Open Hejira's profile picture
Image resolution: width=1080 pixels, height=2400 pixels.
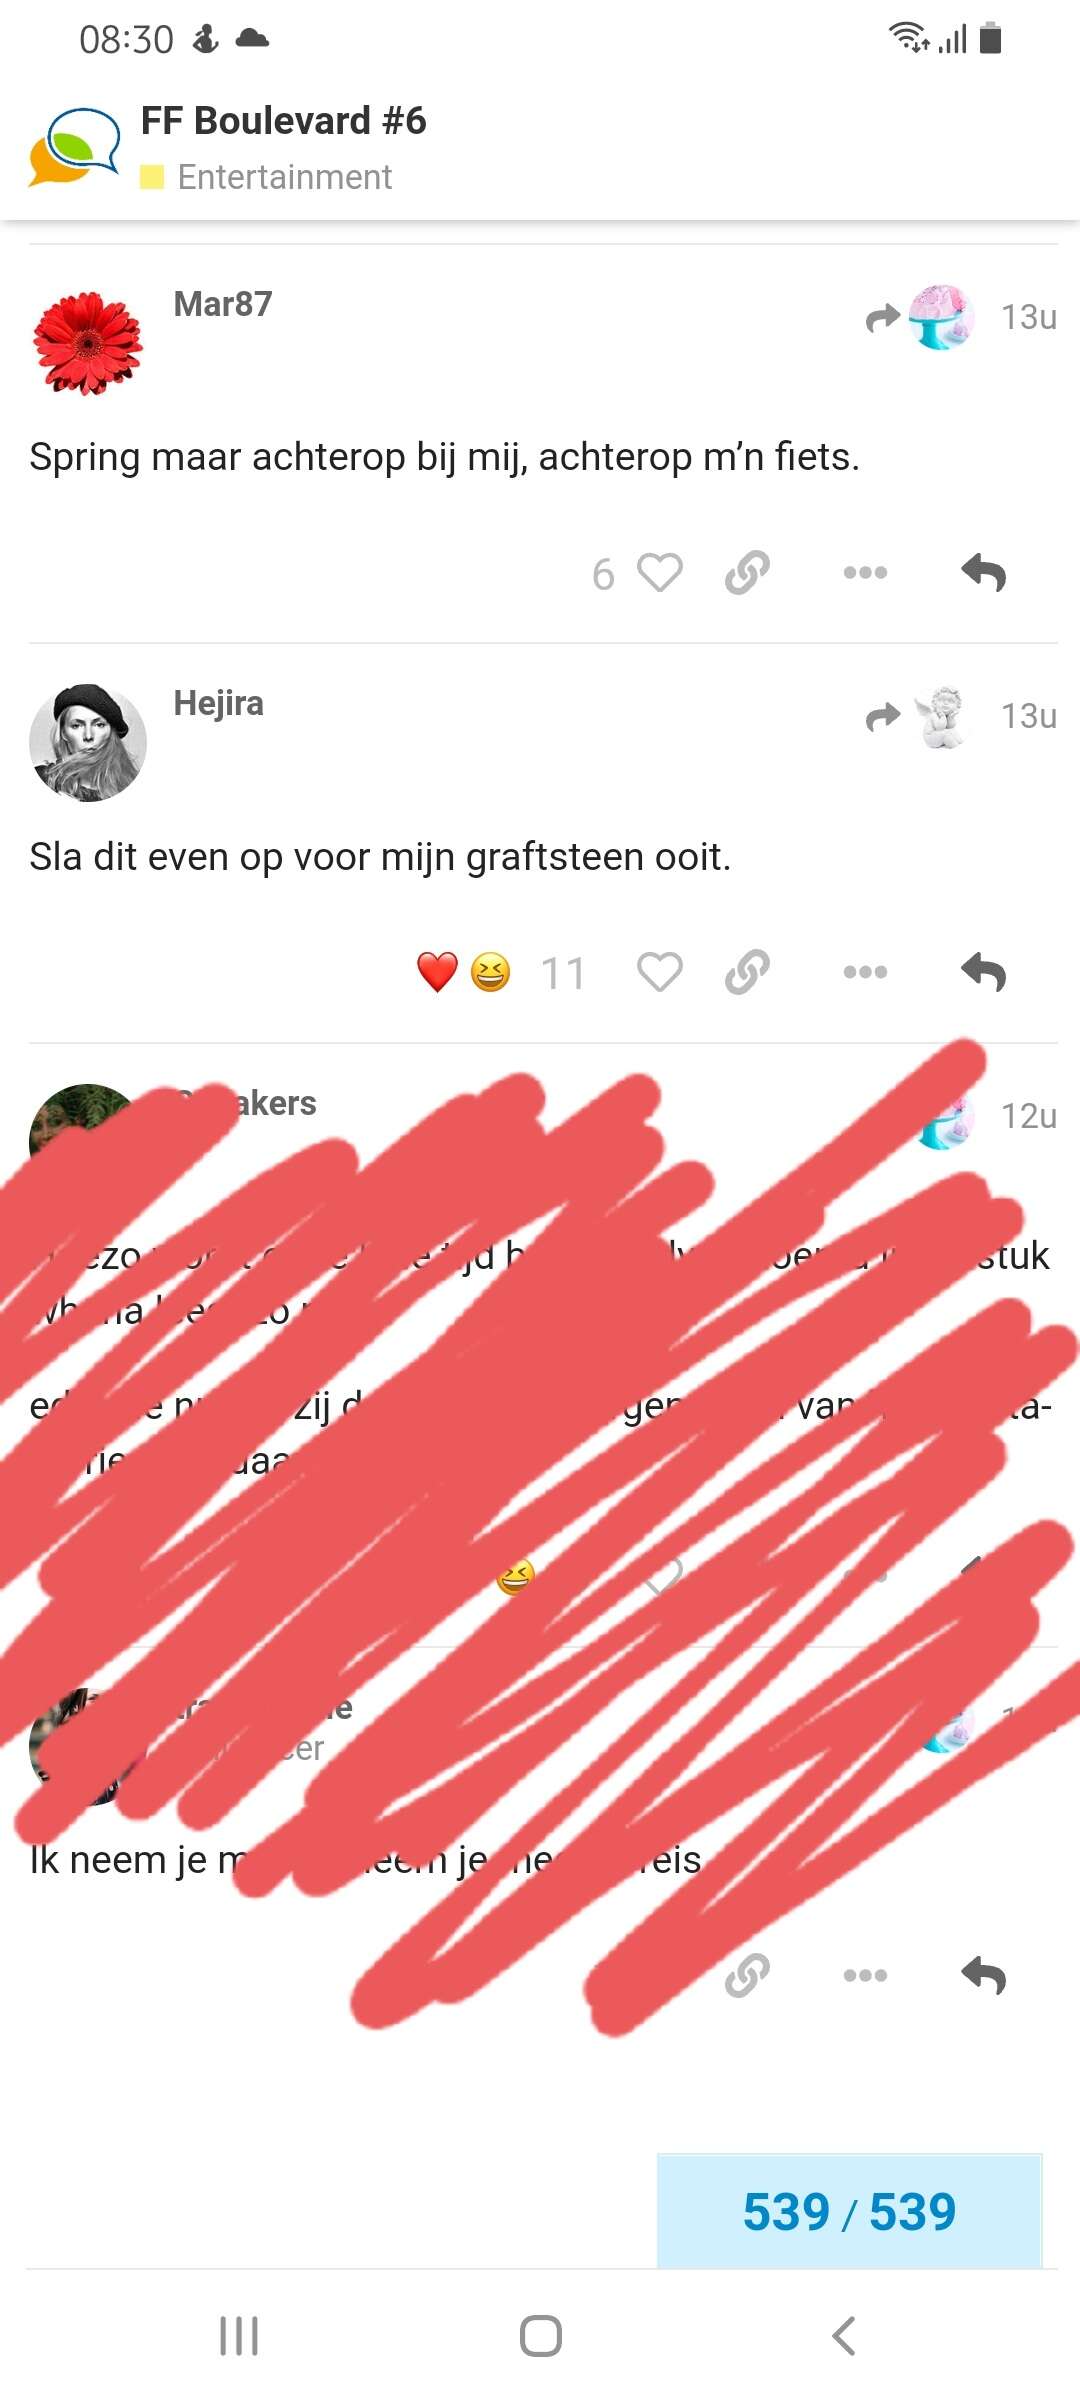pos(88,742)
